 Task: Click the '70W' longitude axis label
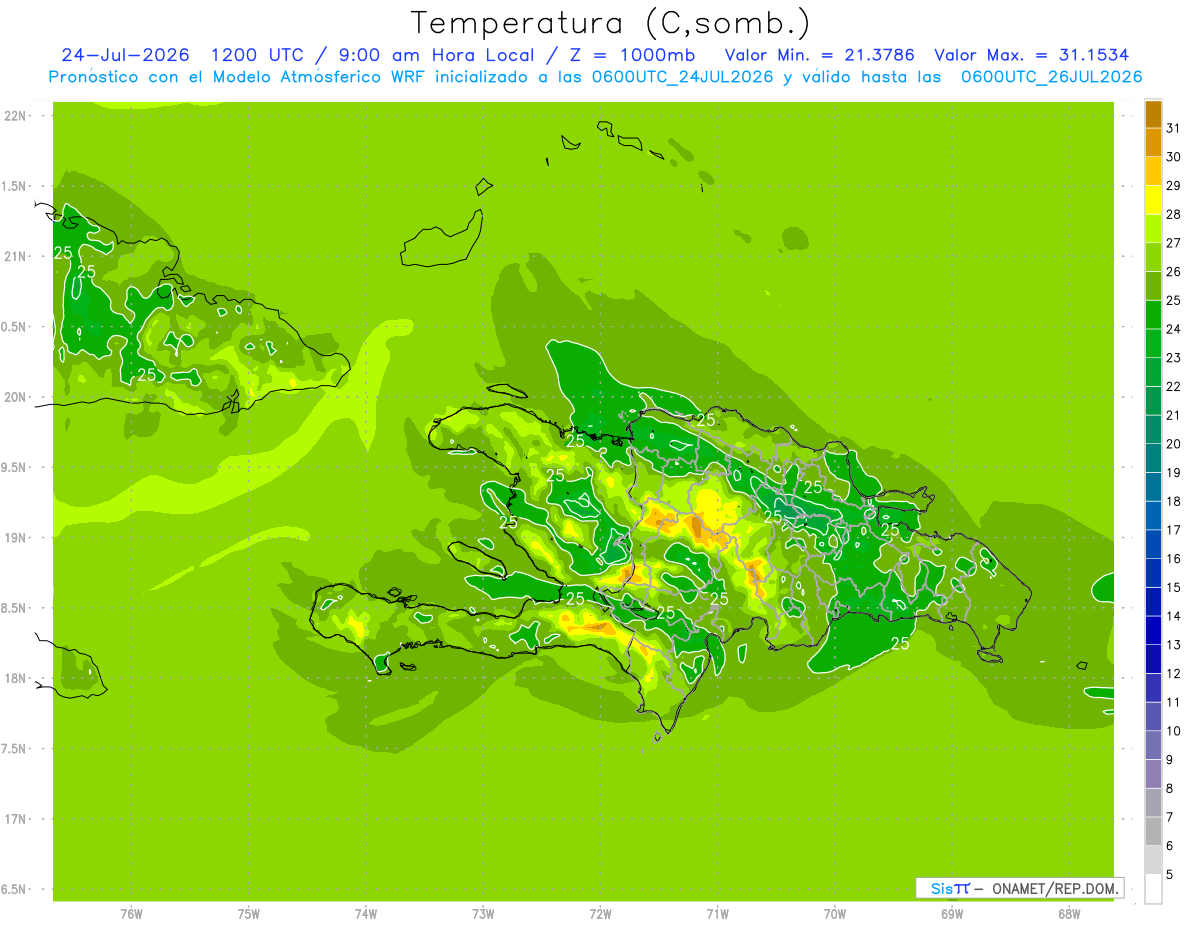tap(834, 913)
